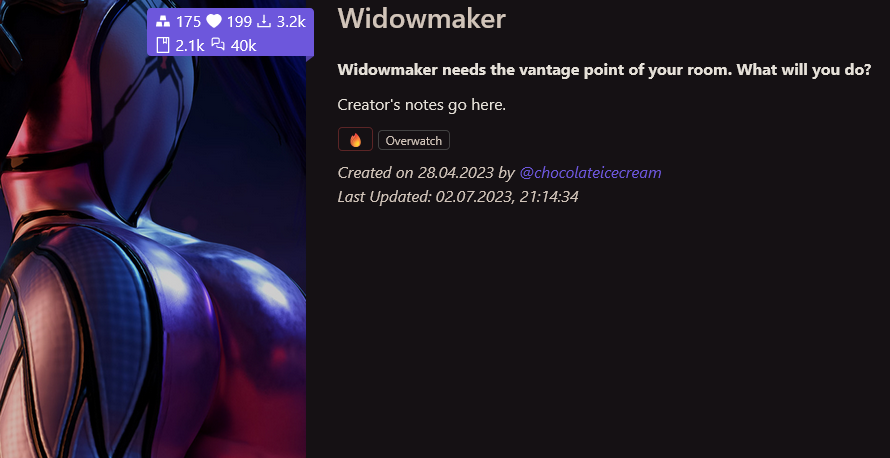Click the page icon beside 2.1k
Viewport: 890px width, 458px height.
pyautogui.click(x=163, y=45)
